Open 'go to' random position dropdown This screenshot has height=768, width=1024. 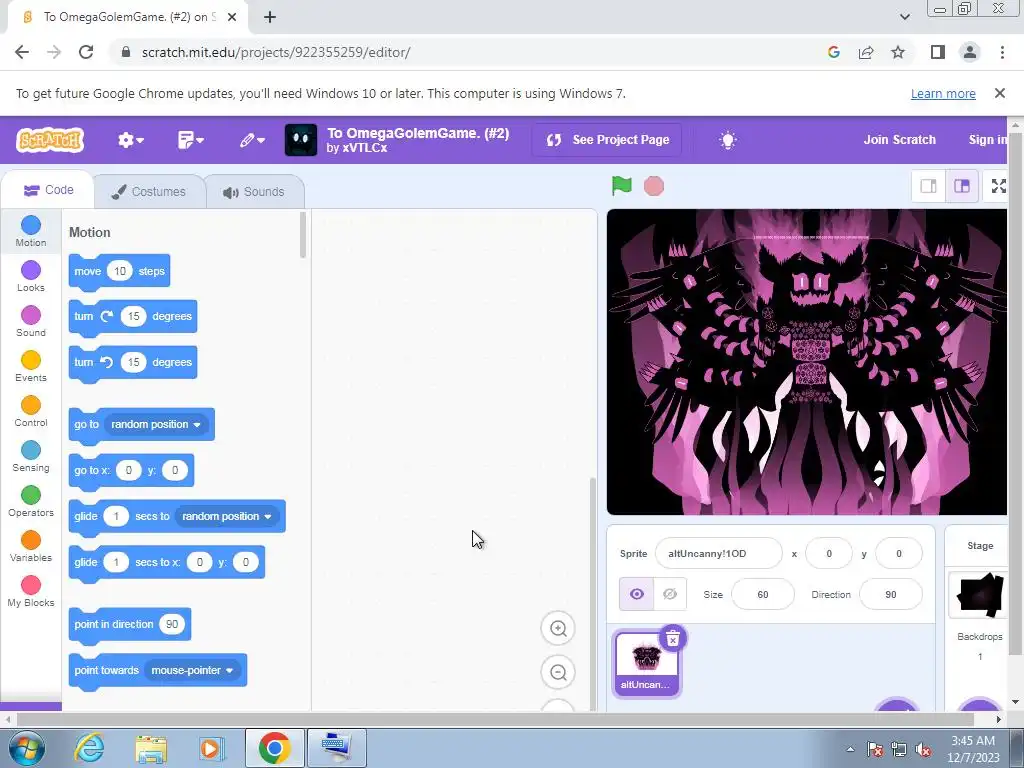coord(156,424)
